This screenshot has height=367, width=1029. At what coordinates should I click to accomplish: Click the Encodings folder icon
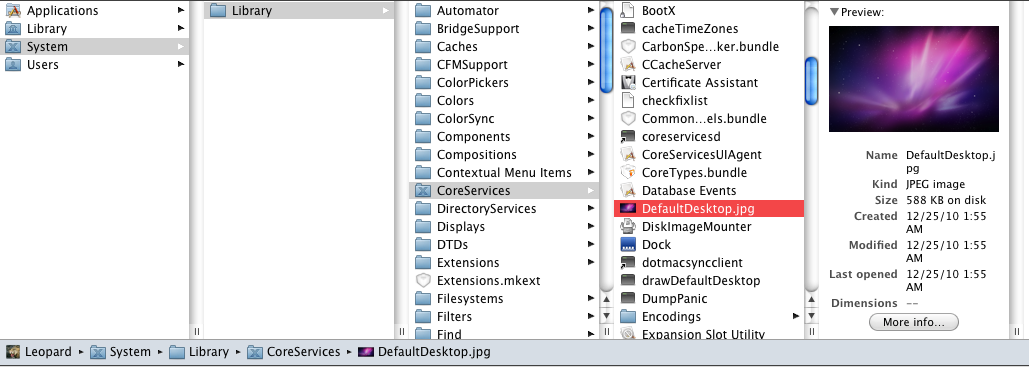pyautogui.click(x=628, y=316)
